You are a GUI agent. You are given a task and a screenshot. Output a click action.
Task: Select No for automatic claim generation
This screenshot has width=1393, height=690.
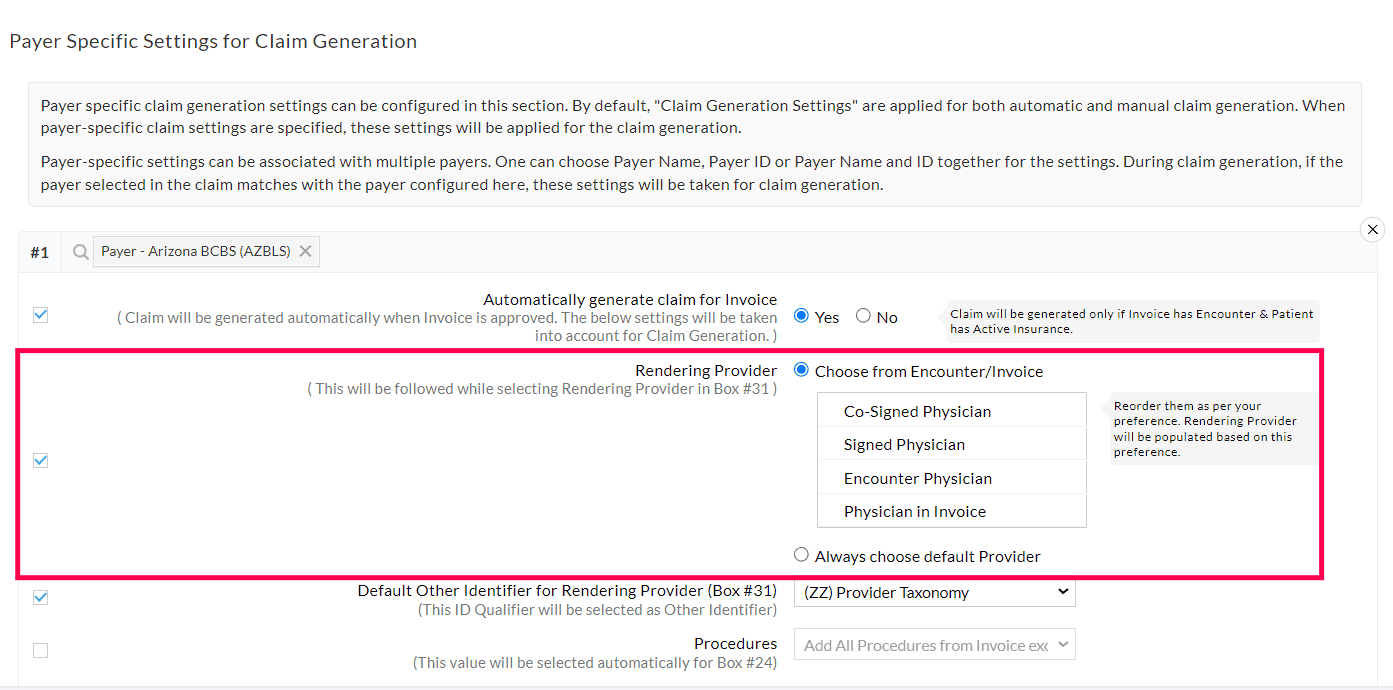pos(863,316)
